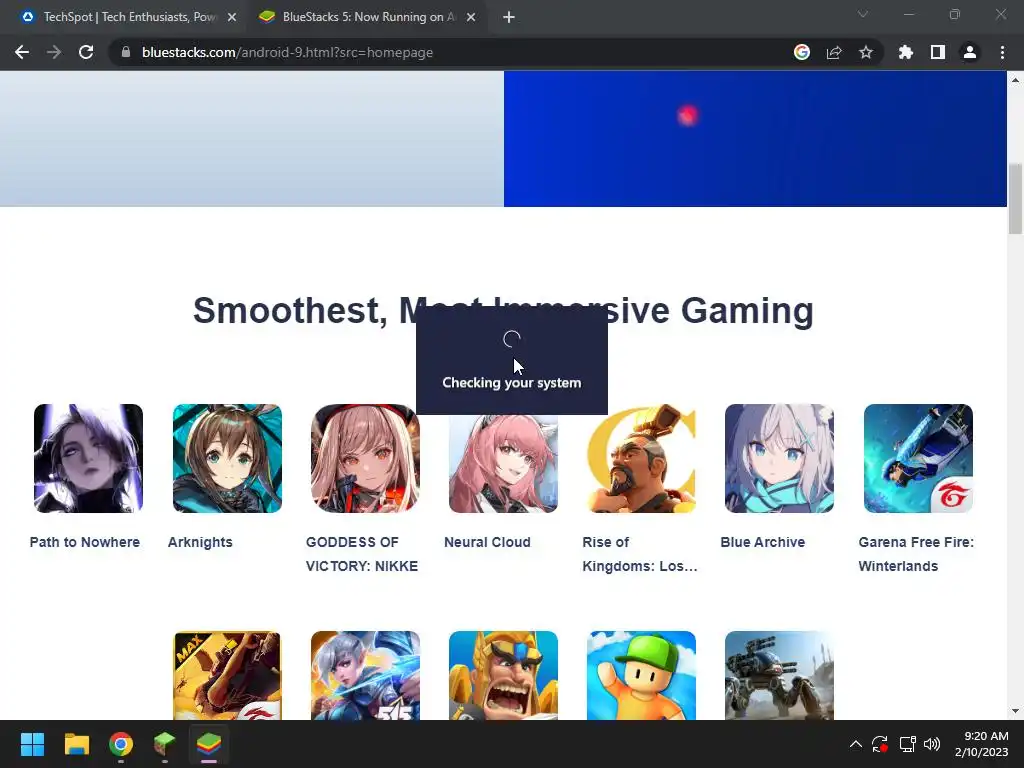The image size is (1024, 768).
Task: Click the Path to Nowhere title
Action: (x=85, y=542)
